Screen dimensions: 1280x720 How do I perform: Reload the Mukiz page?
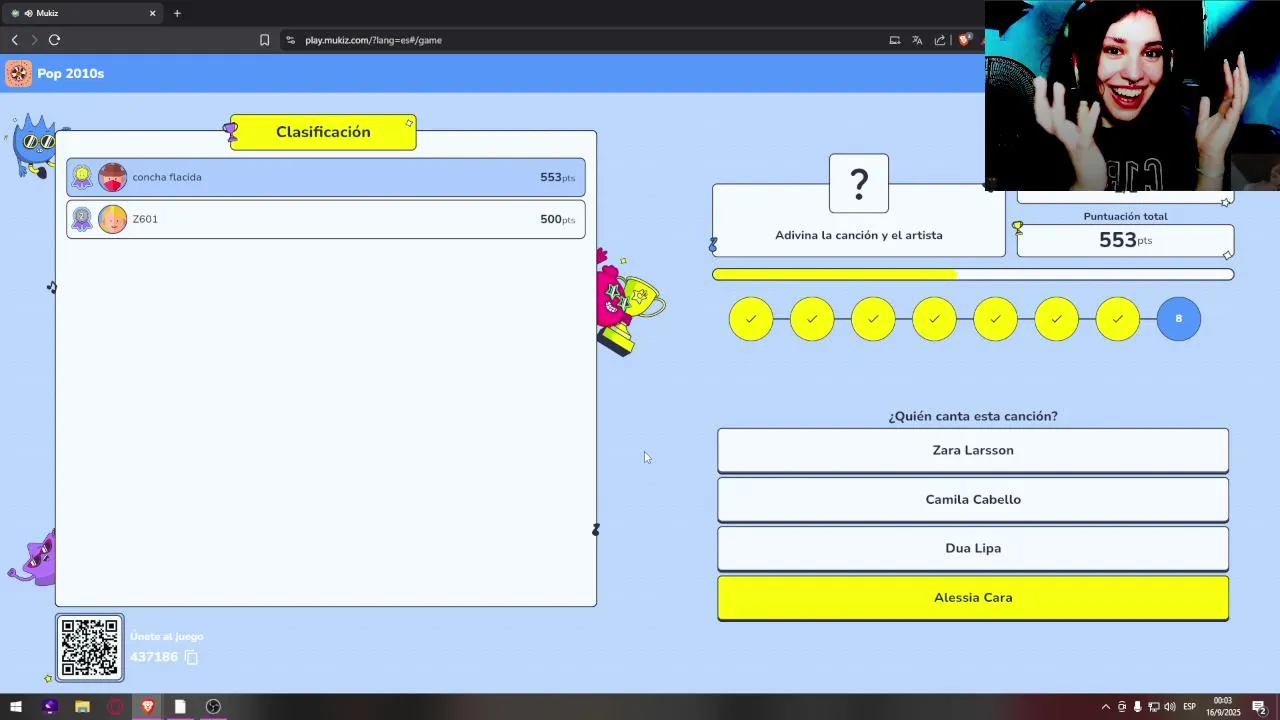click(x=54, y=40)
